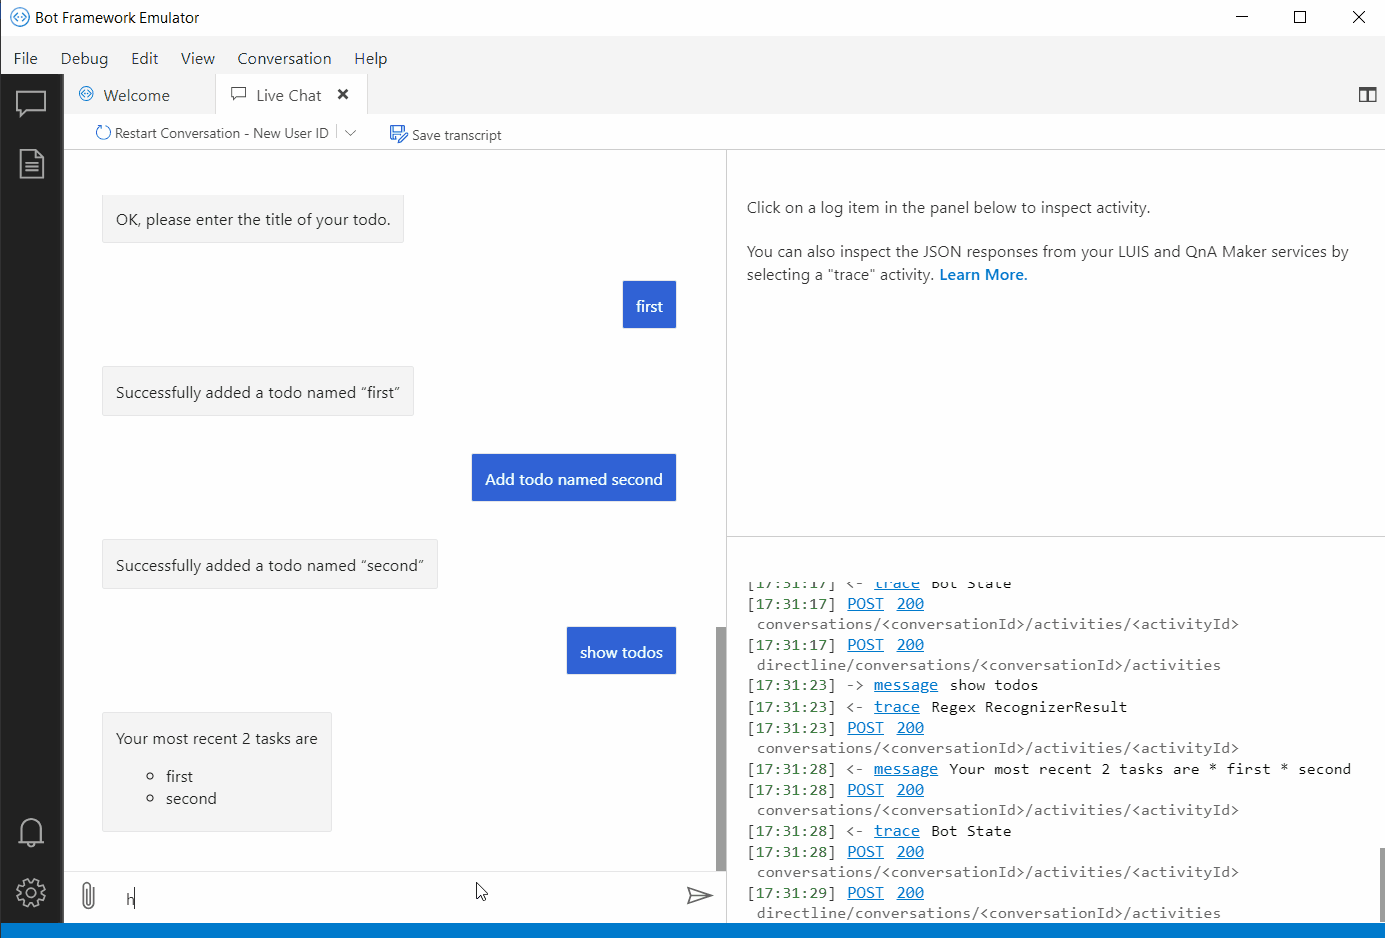This screenshot has width=1385, height=938.
Task: Open the Help menu
Action: (x=371, y=58)
